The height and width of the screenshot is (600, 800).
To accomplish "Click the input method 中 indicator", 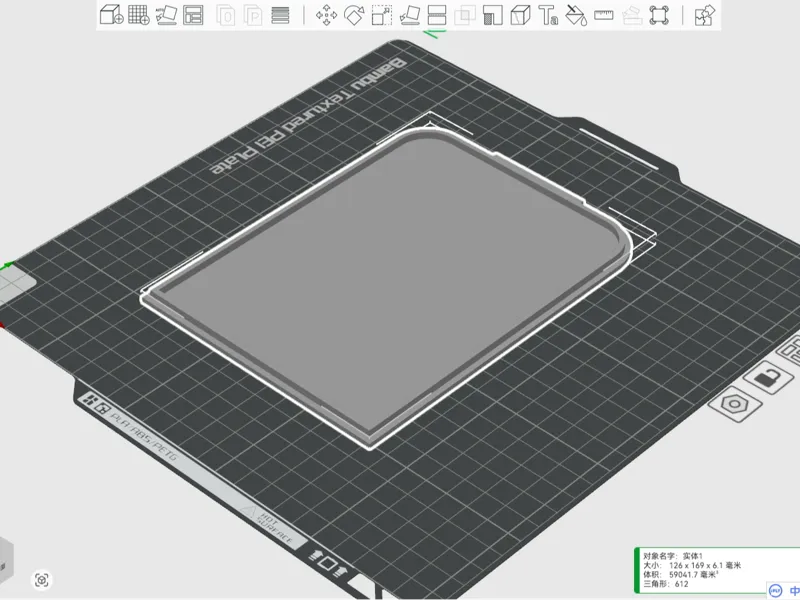I will pyautogui.click(x=793, y=591).
